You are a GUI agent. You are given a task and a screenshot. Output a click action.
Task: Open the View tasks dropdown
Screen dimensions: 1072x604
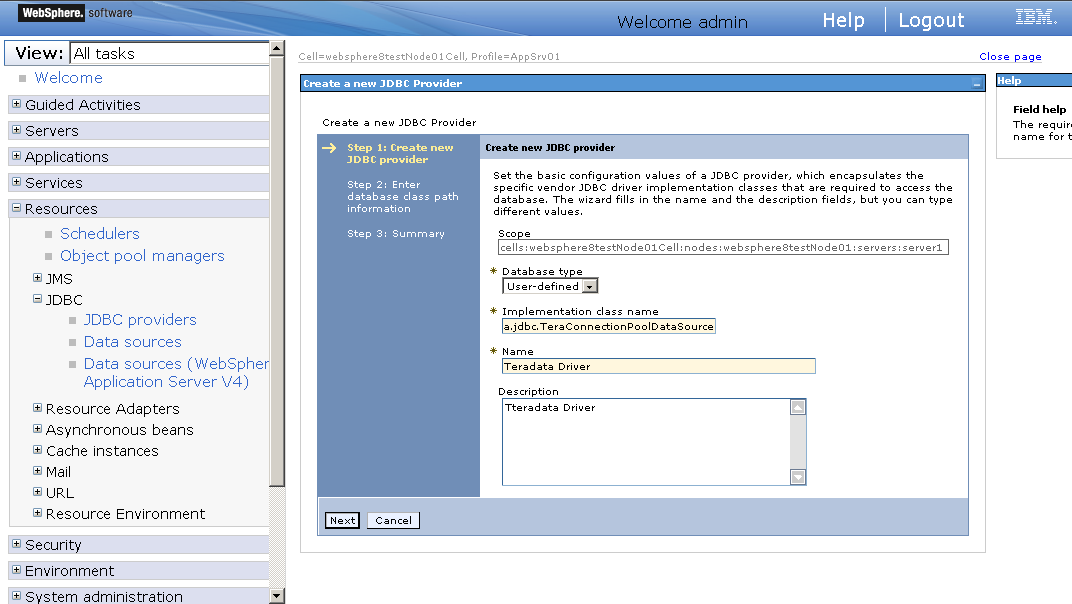pos(168,52)
